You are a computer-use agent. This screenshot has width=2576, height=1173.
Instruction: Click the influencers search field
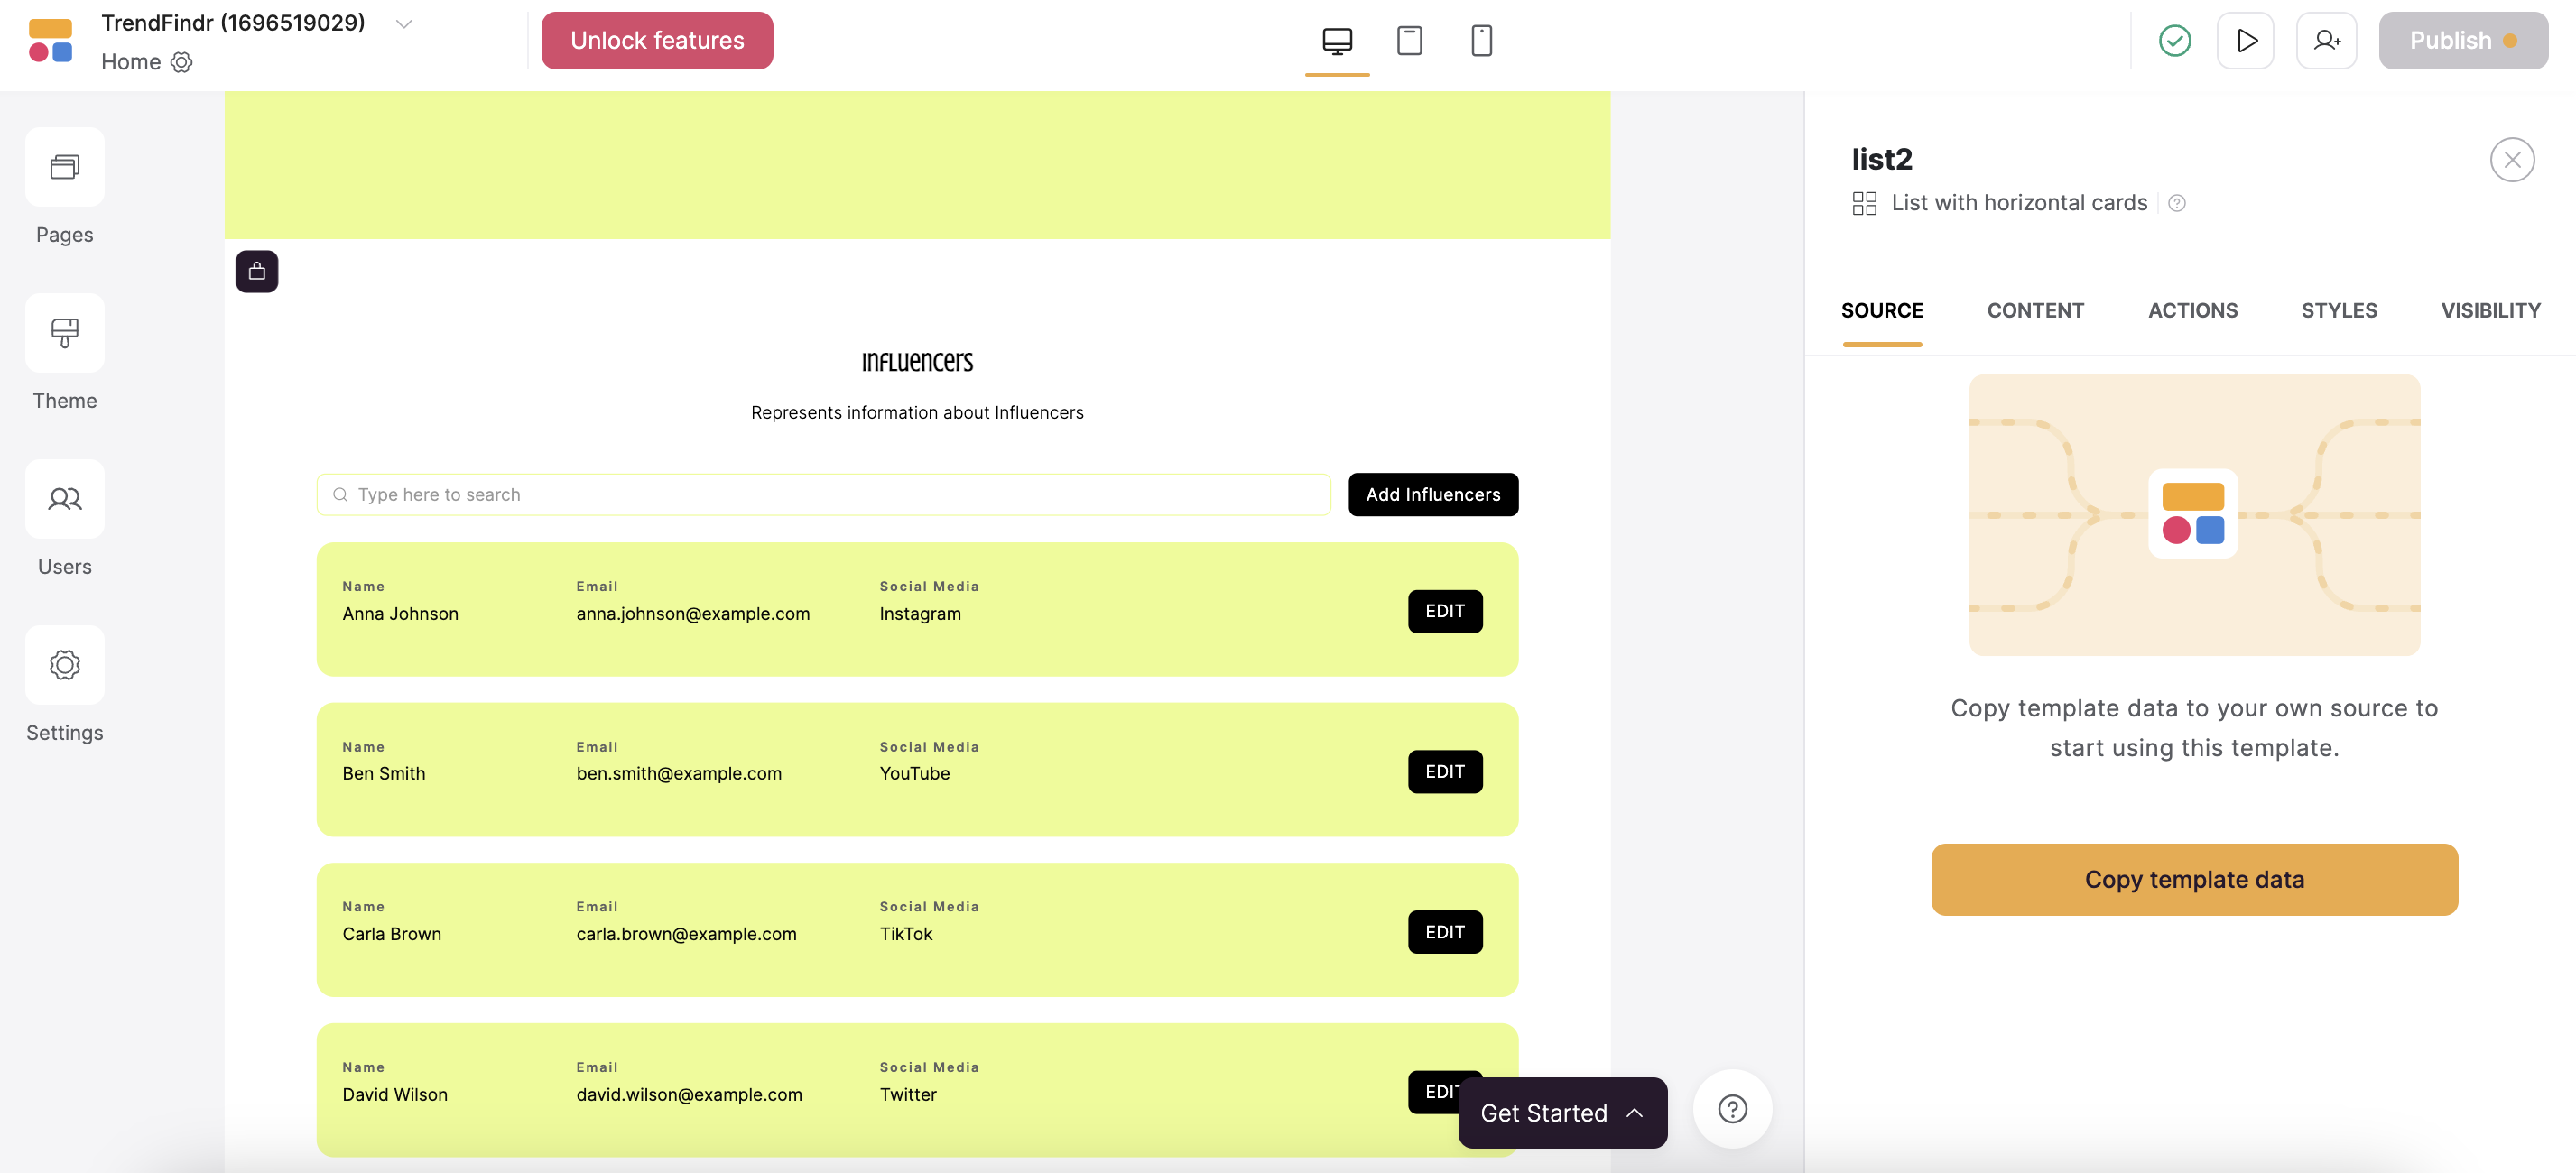pyautogui.click(x=822, y=494)
